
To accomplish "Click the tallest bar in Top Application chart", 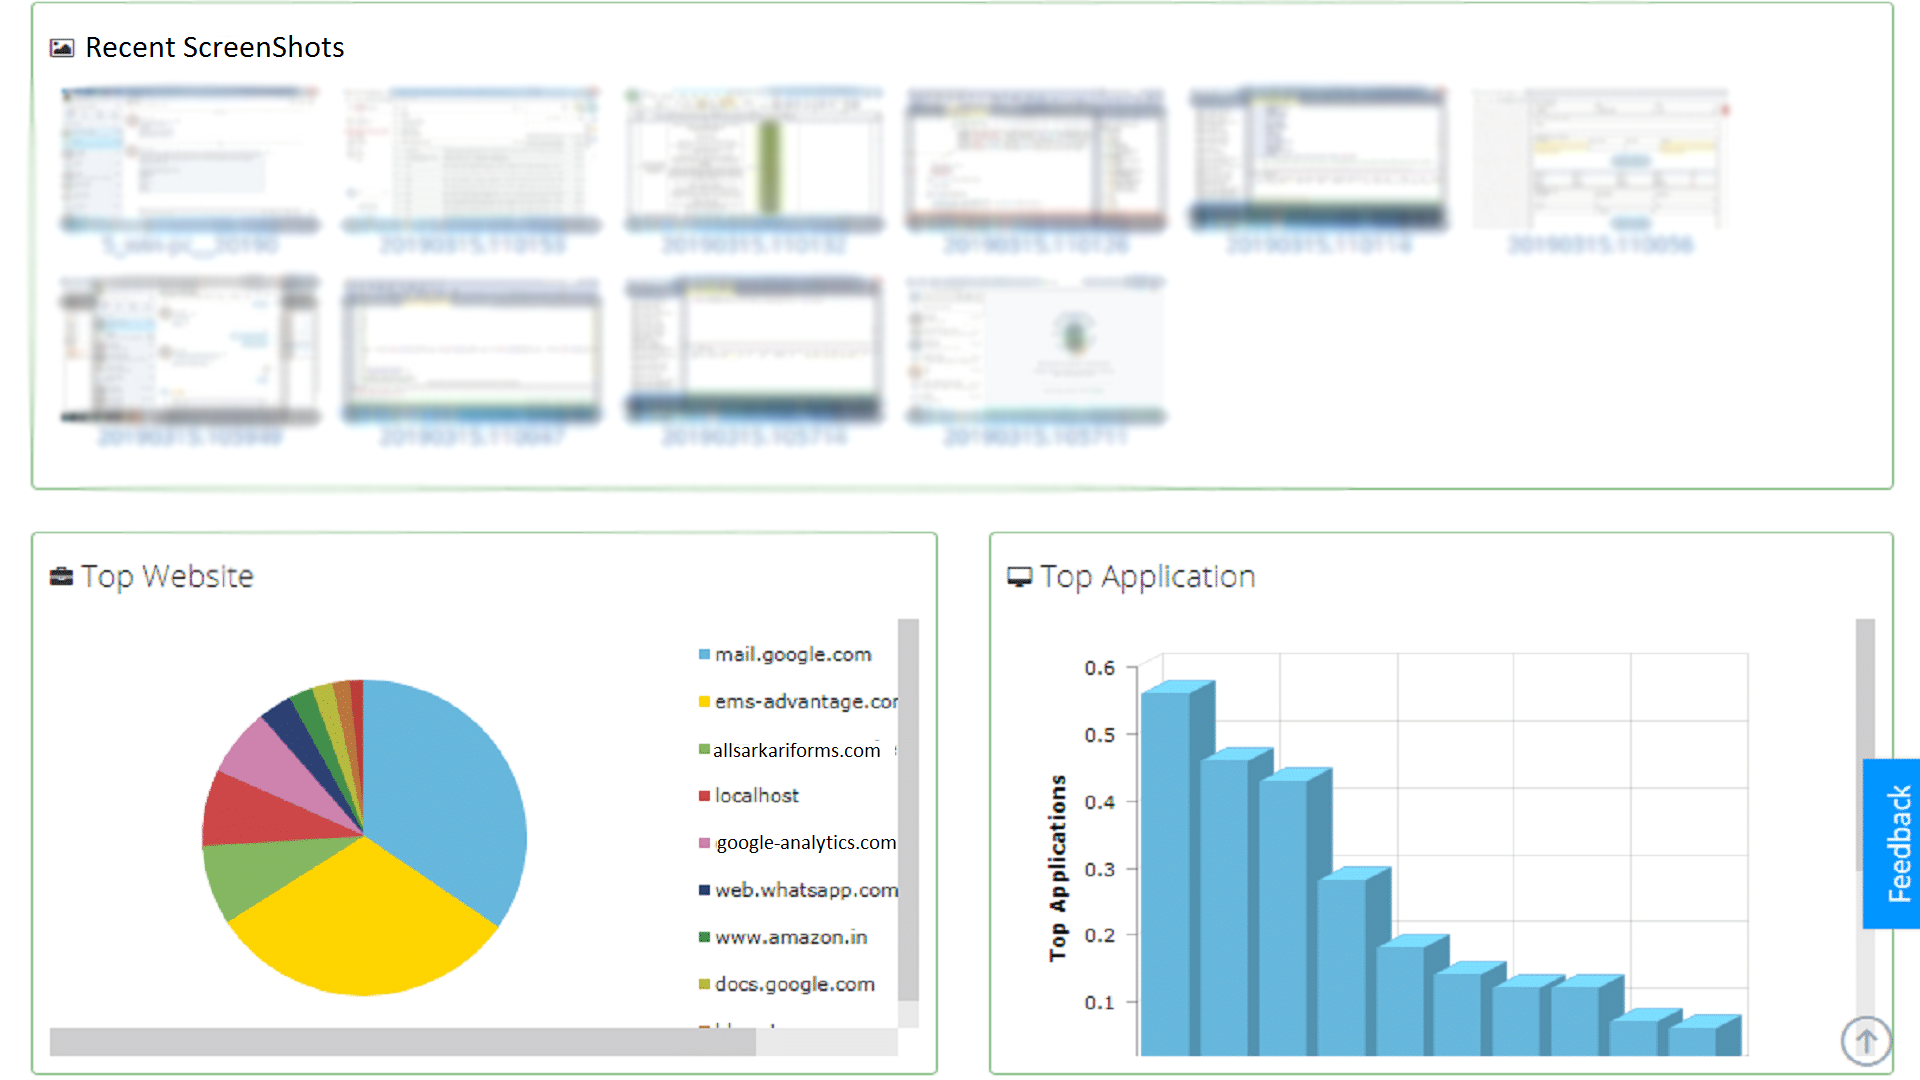I will pyautogui.click(x=1165, y=870).
